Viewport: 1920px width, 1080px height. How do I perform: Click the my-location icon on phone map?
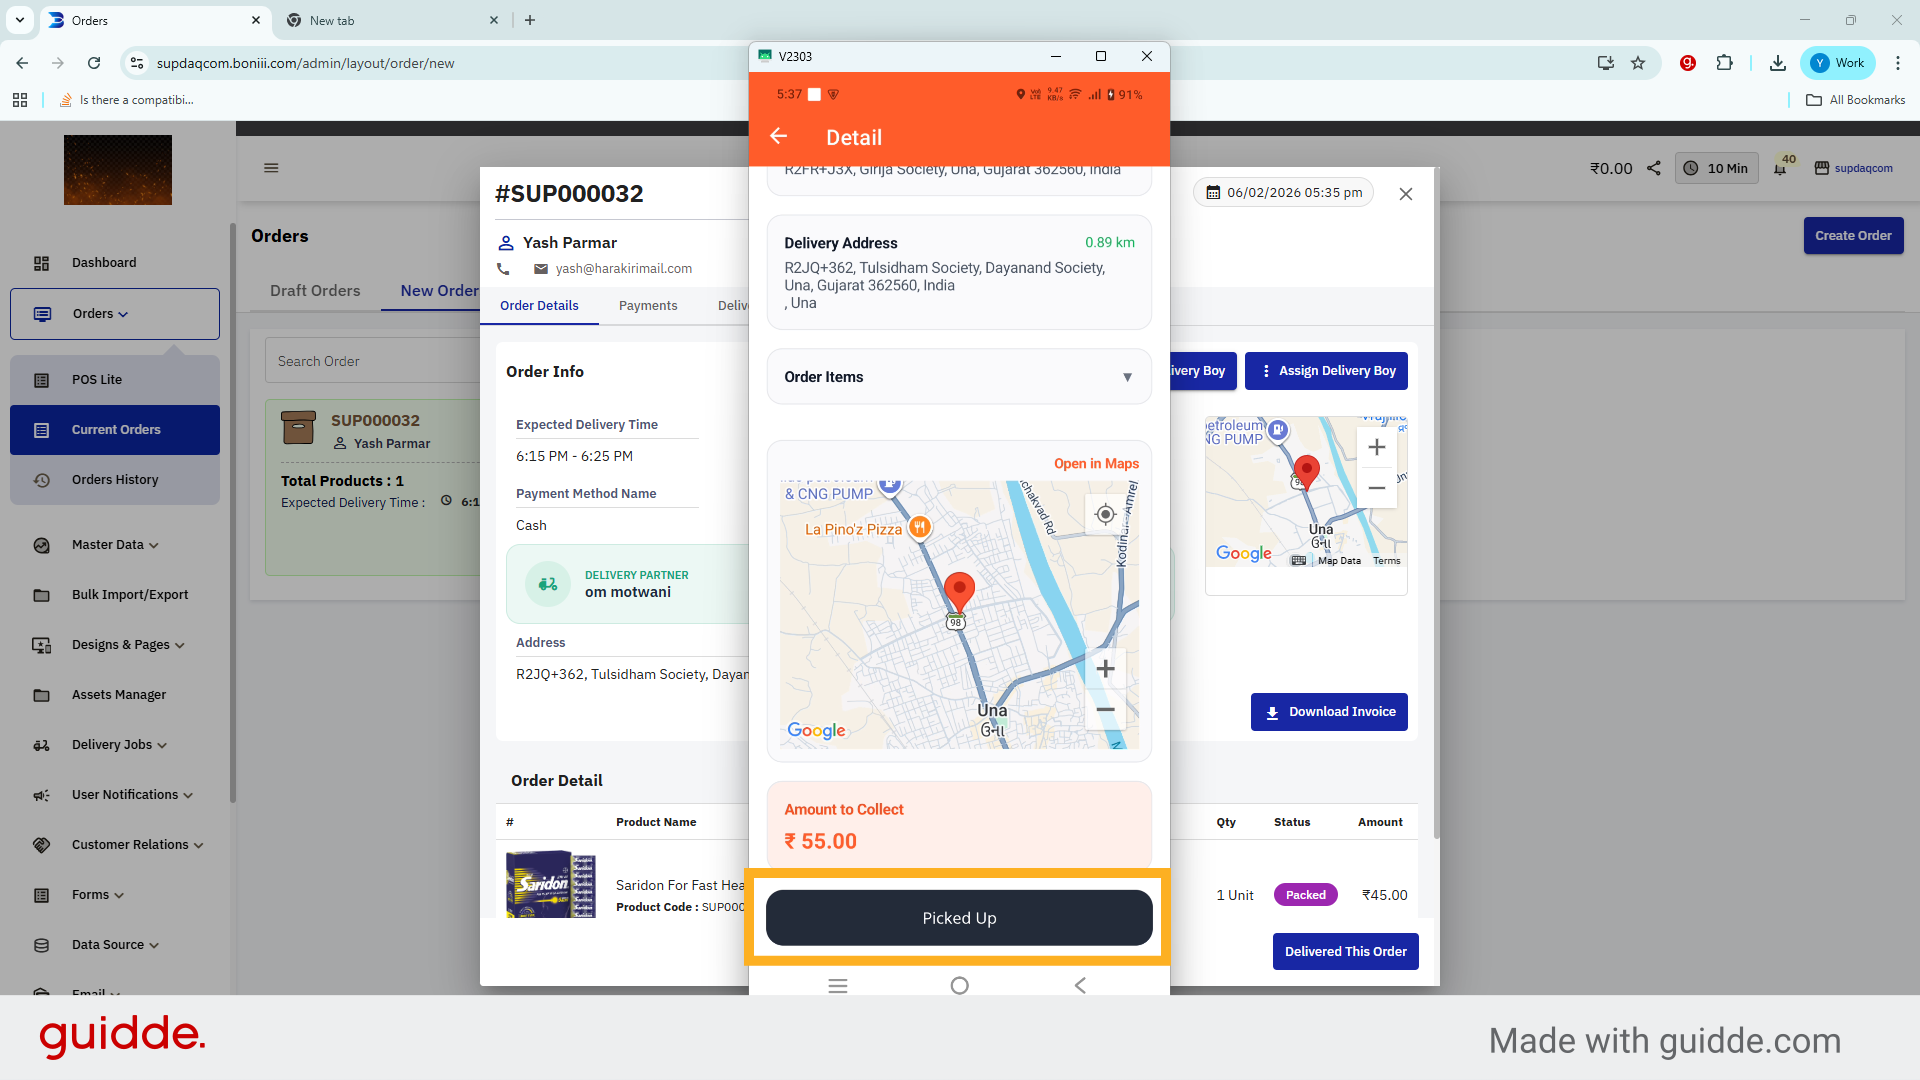pos(1105,514)
